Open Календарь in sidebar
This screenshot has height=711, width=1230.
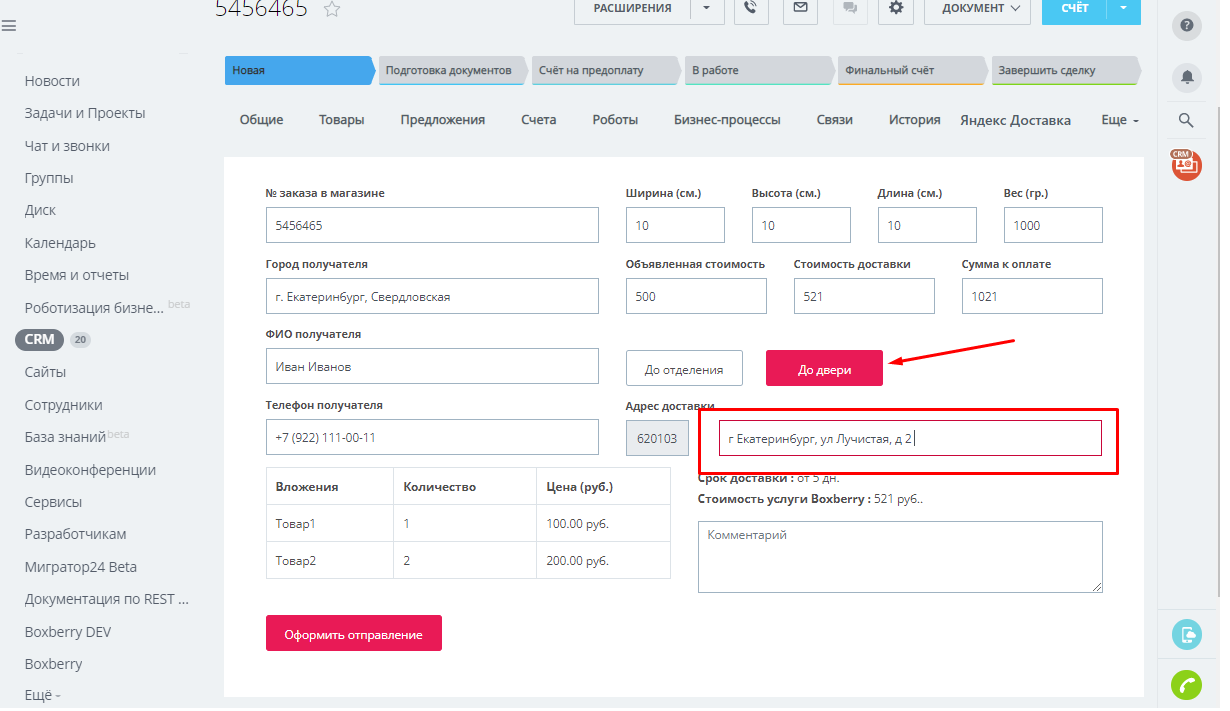[x=60, y=243]
